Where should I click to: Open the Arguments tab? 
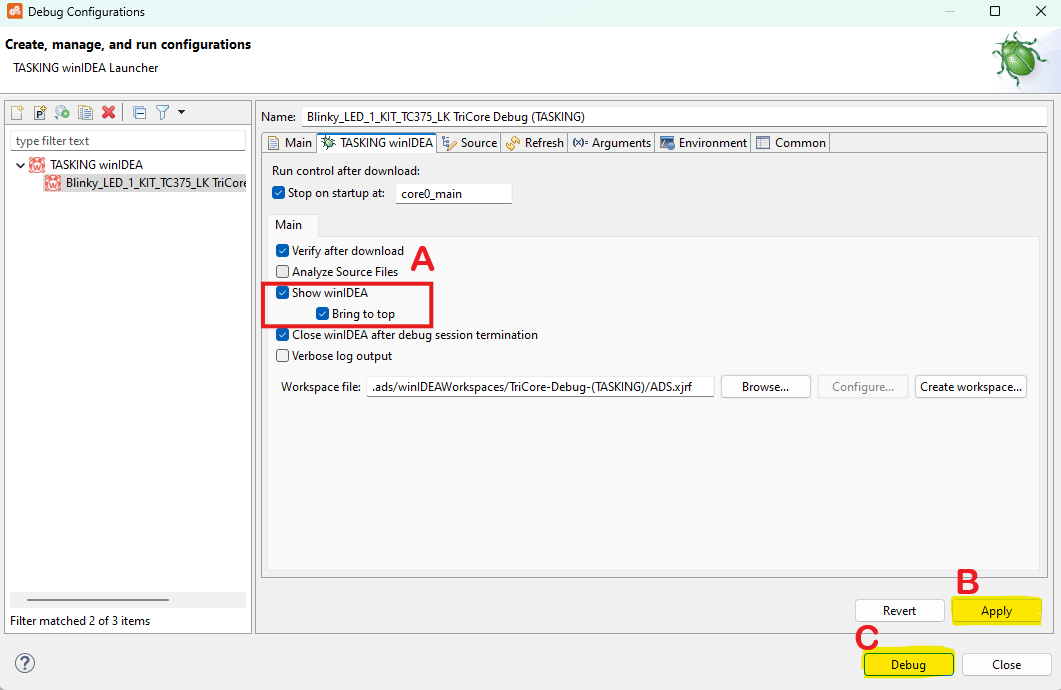coord(610,142)
